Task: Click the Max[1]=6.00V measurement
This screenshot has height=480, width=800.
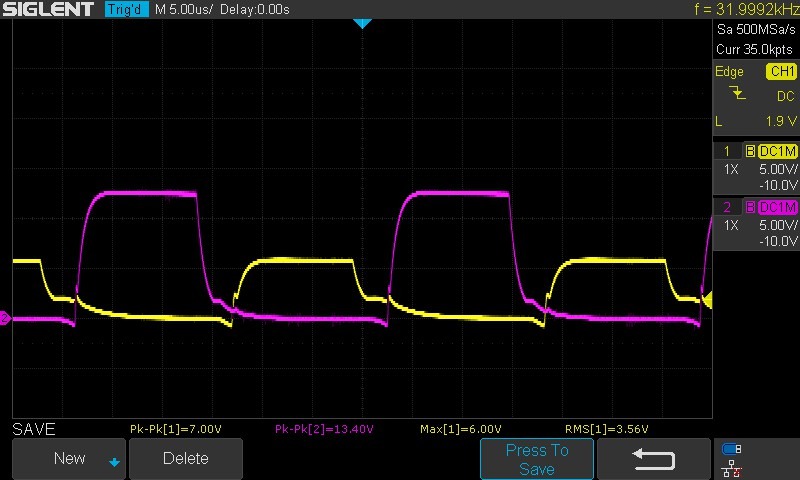Action: pyautogui.click(x=461, y=430)
